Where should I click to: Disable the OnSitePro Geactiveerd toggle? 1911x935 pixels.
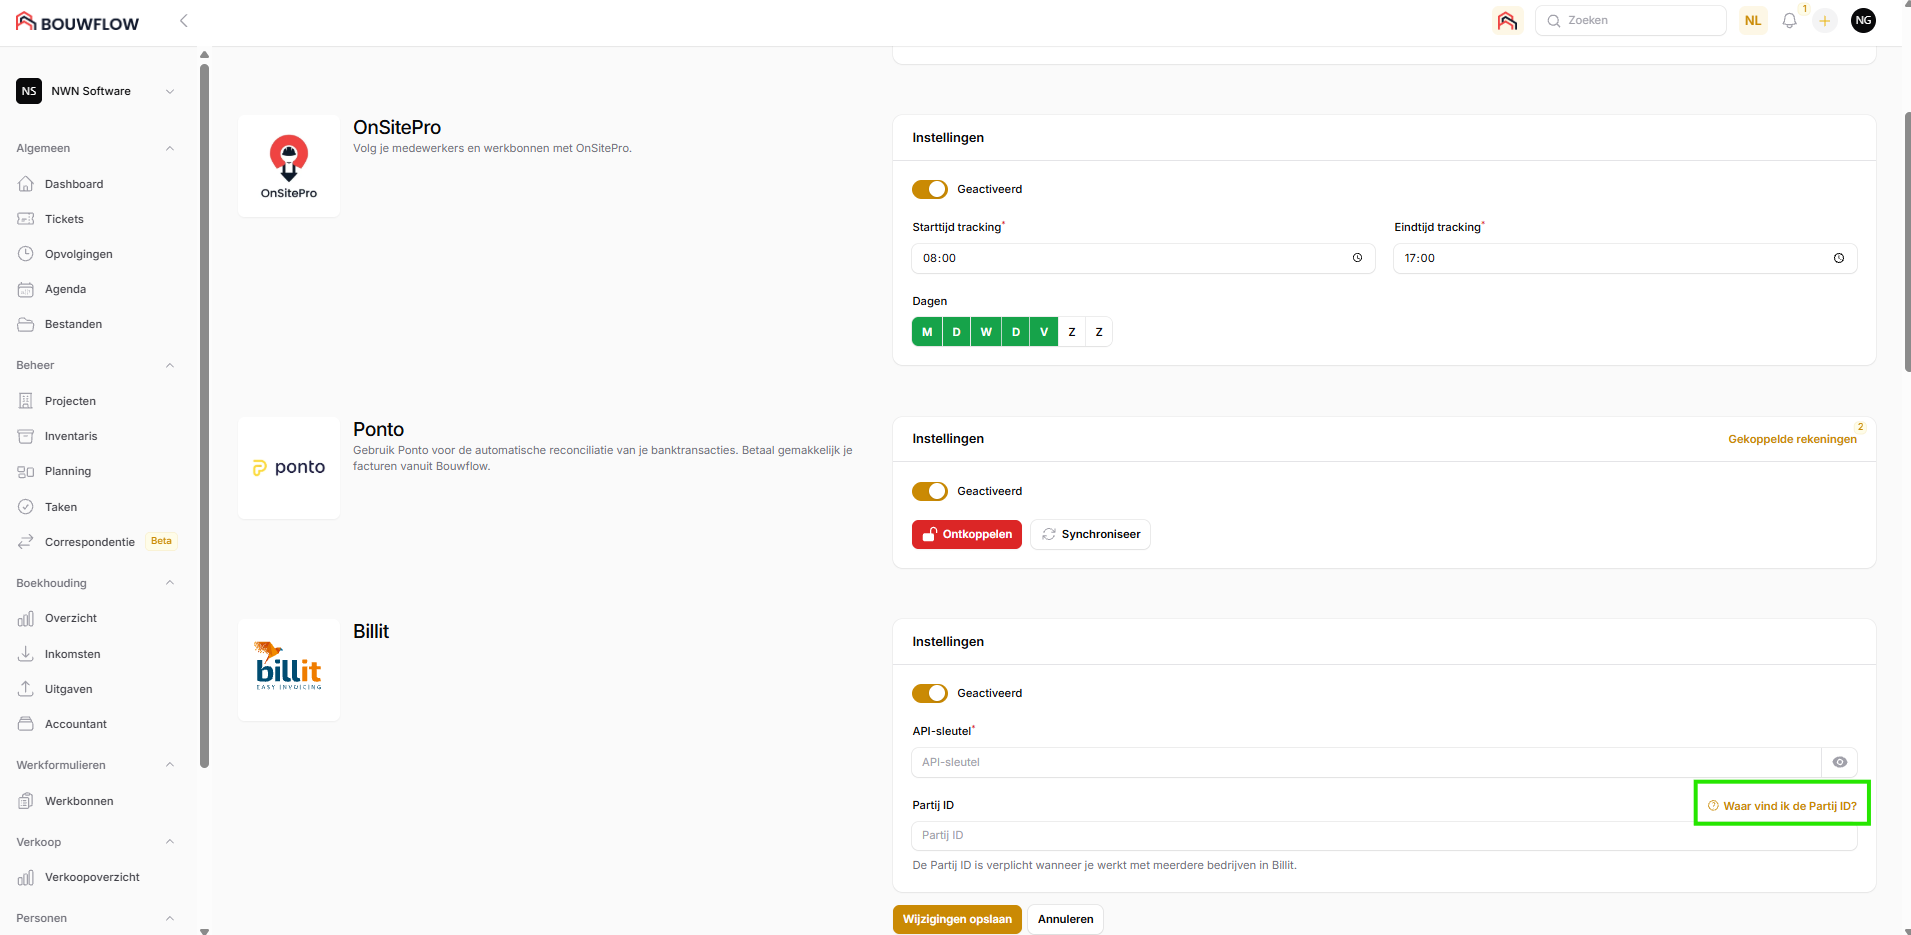point(929,189)
